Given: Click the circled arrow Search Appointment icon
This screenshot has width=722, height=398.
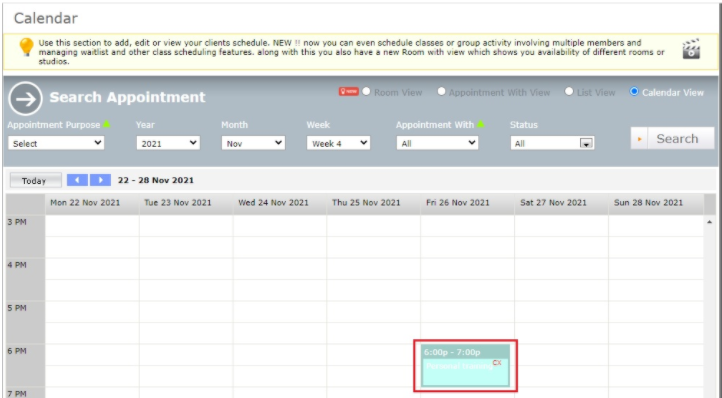Looking at the screenshot, I should (x=25, y=98).
